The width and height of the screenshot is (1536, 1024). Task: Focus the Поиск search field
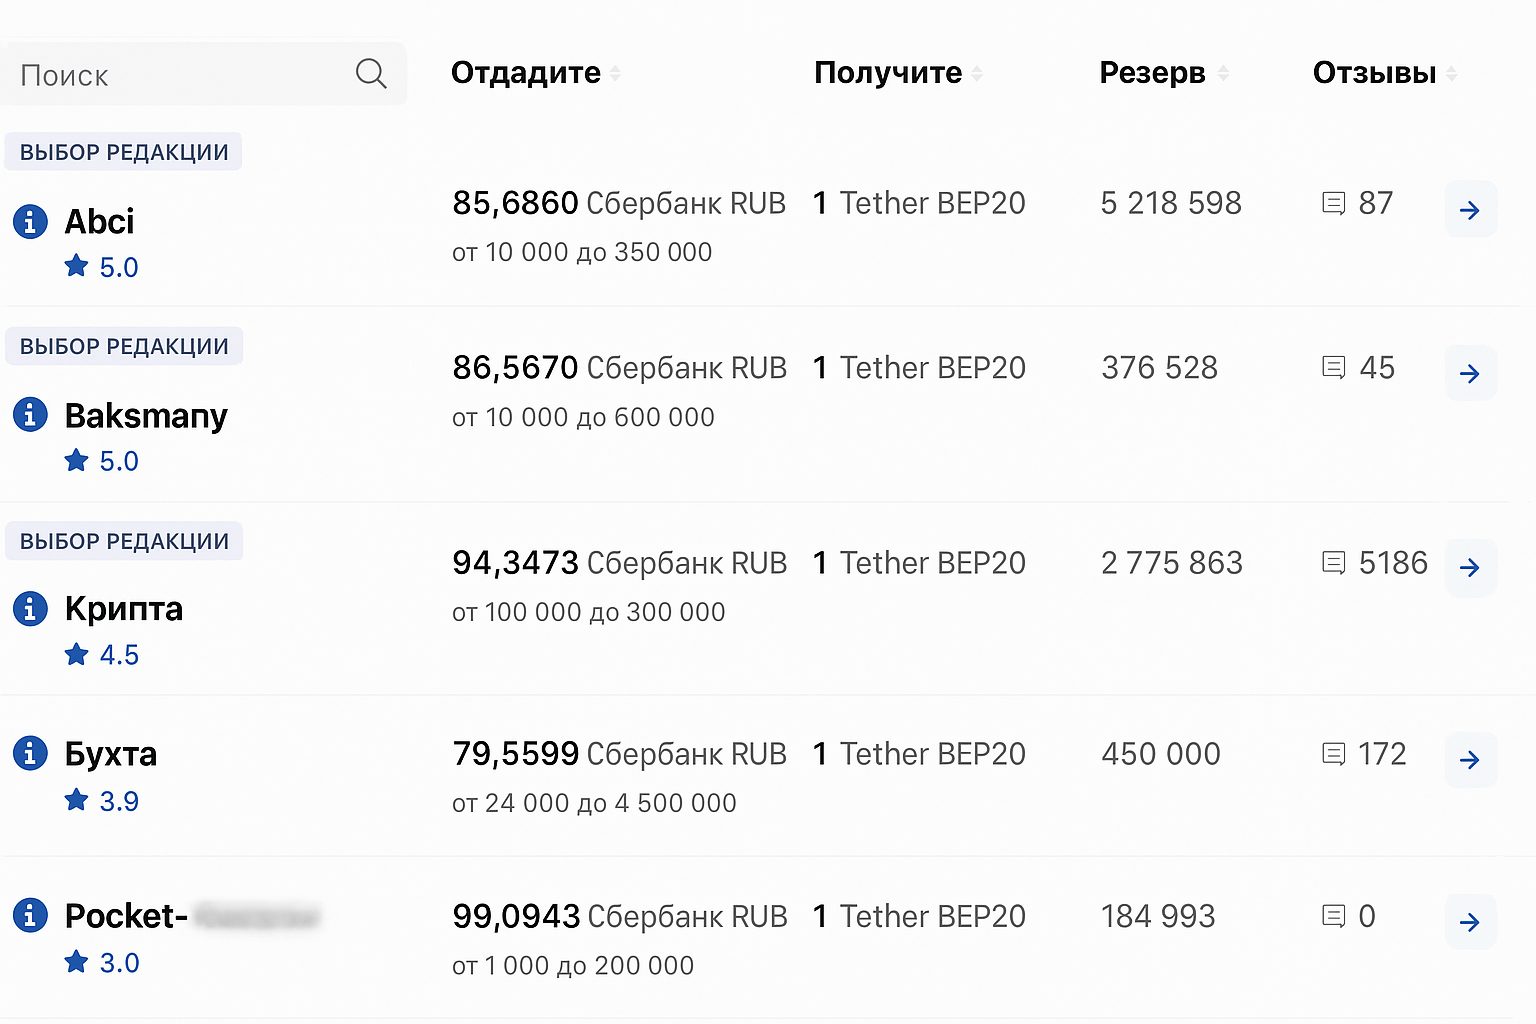pos(203,74)
